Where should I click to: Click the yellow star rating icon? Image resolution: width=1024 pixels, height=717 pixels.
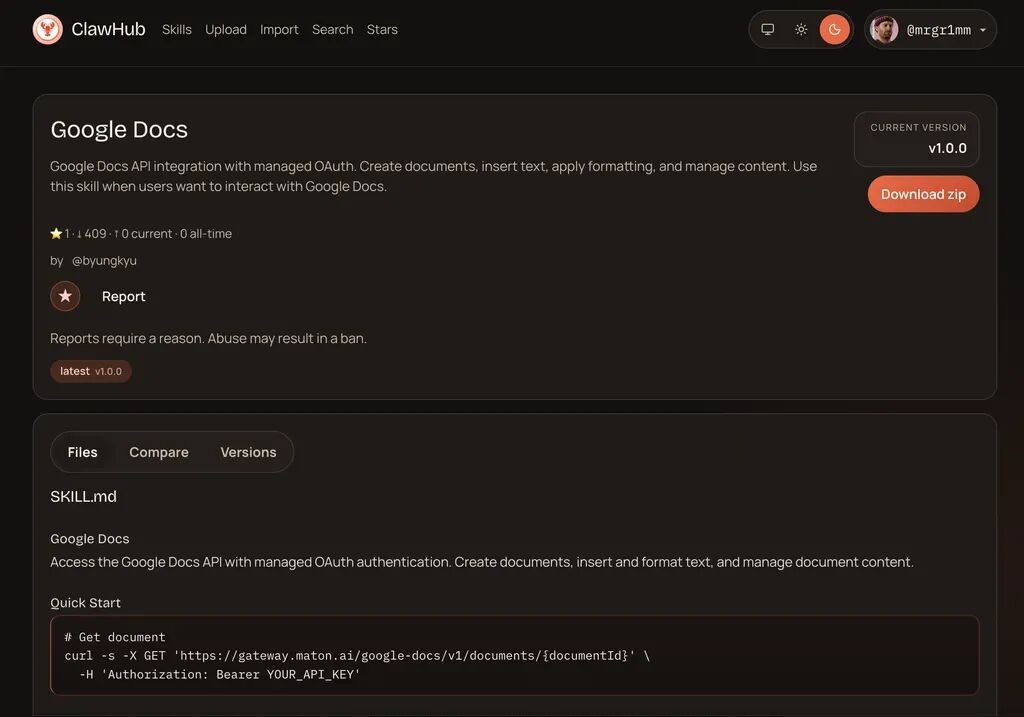point(56,233)
